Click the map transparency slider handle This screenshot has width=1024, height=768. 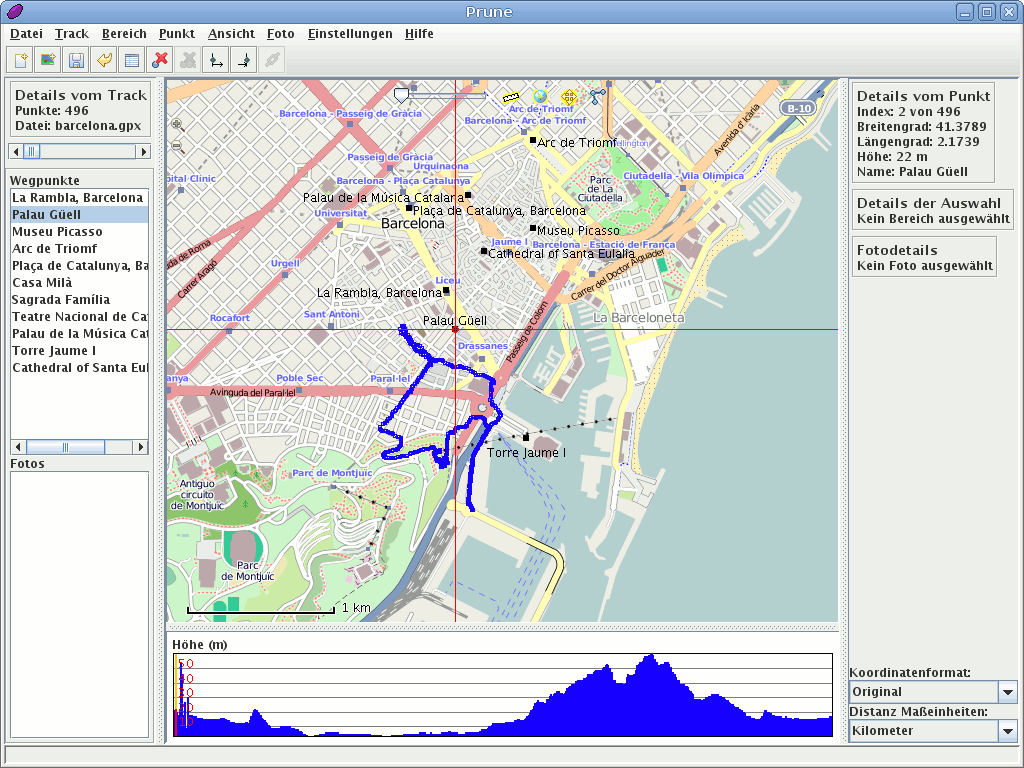point(401,96)
